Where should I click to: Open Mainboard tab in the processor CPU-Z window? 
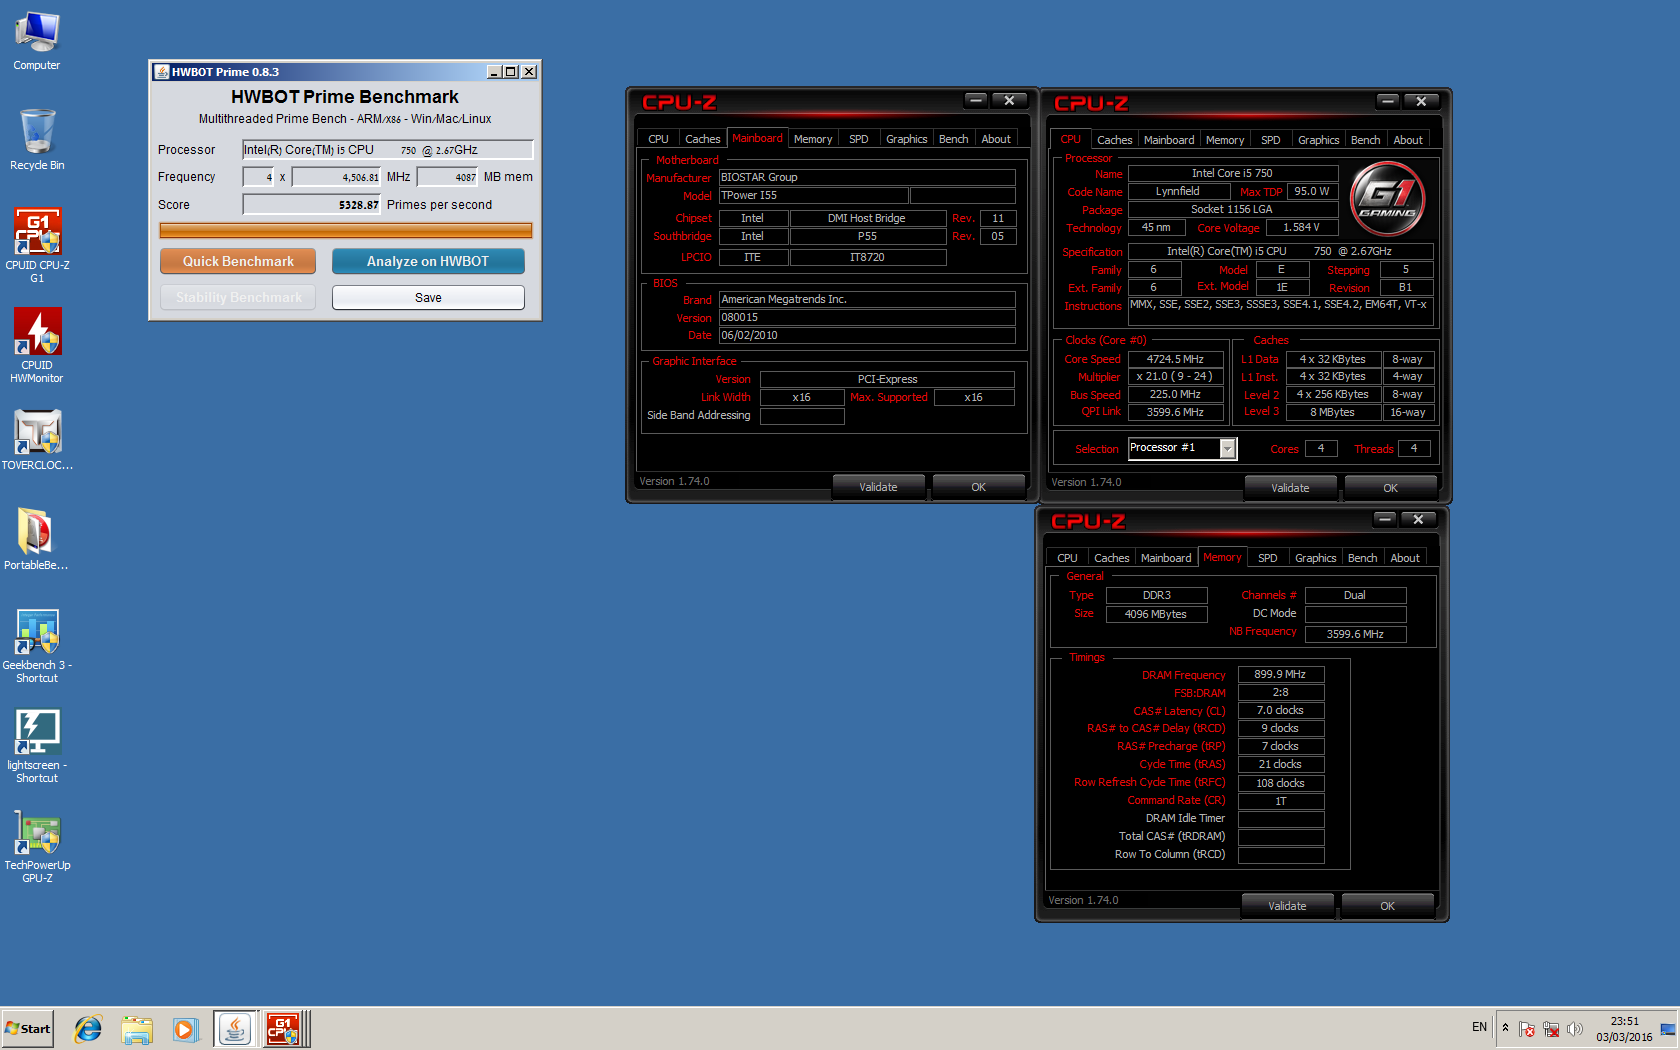click(x=1169, y=140)
